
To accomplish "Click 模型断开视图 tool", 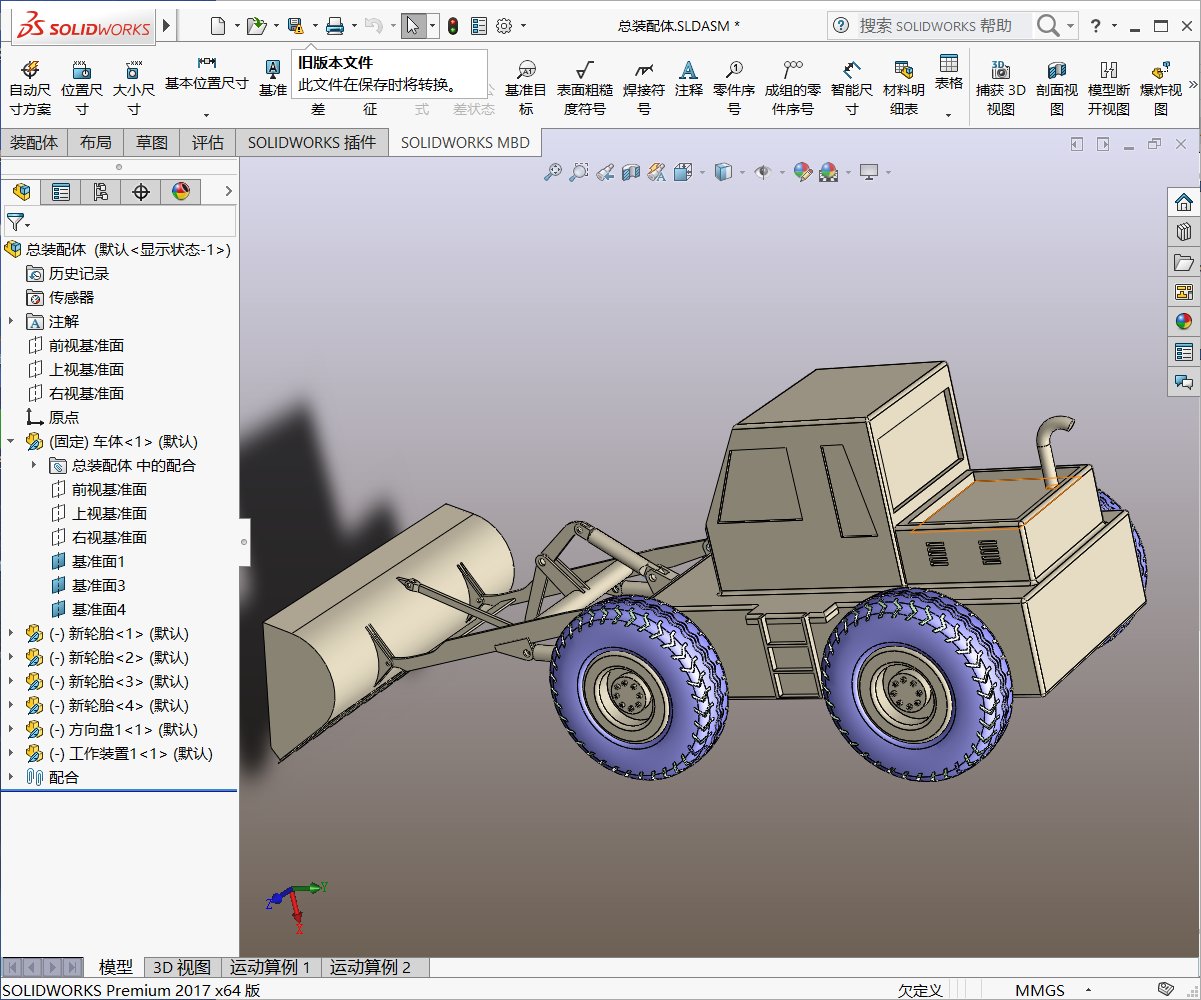I will 1109,87.
